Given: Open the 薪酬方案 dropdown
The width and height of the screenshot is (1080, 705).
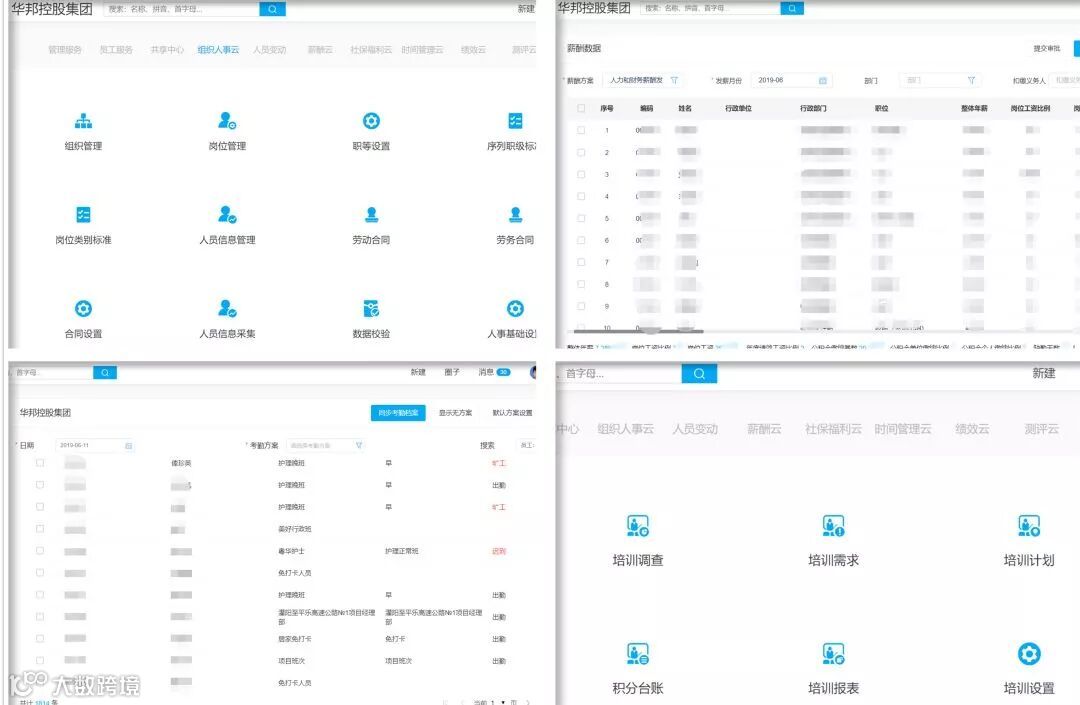Looking at the screenshot, I should (x=644, y=81).
